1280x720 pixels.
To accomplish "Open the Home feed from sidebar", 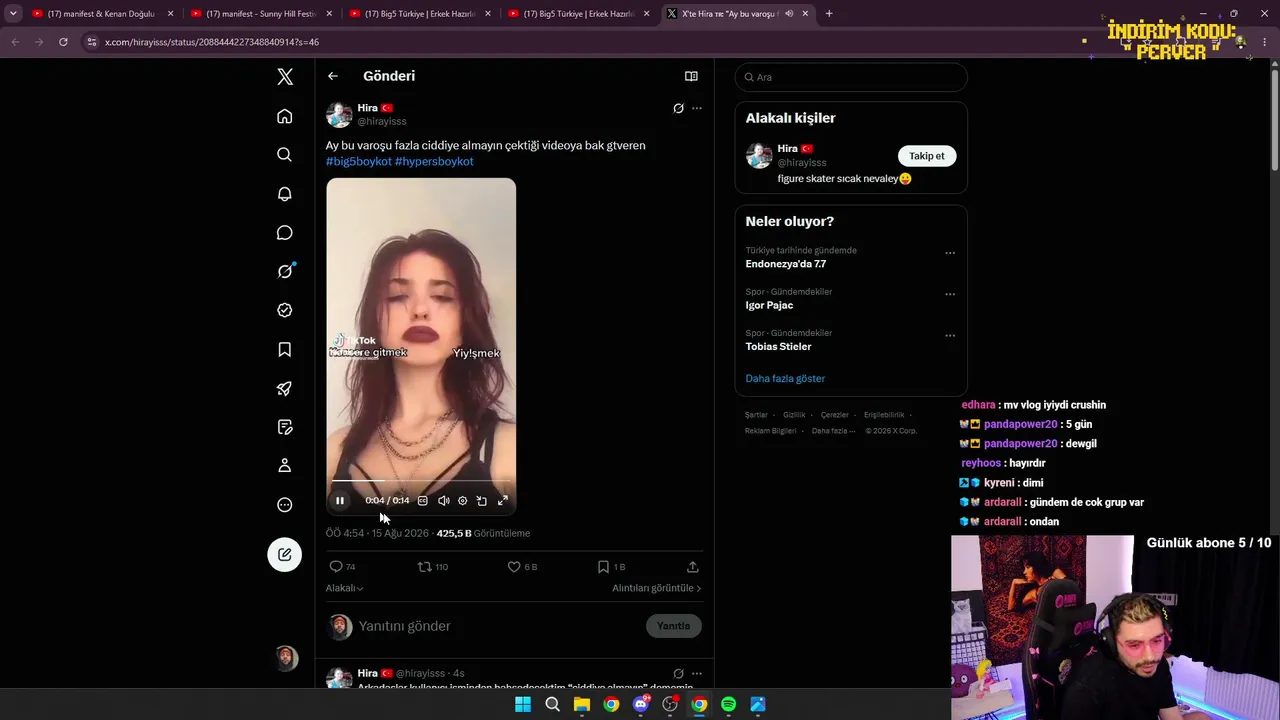I will 285,116.
